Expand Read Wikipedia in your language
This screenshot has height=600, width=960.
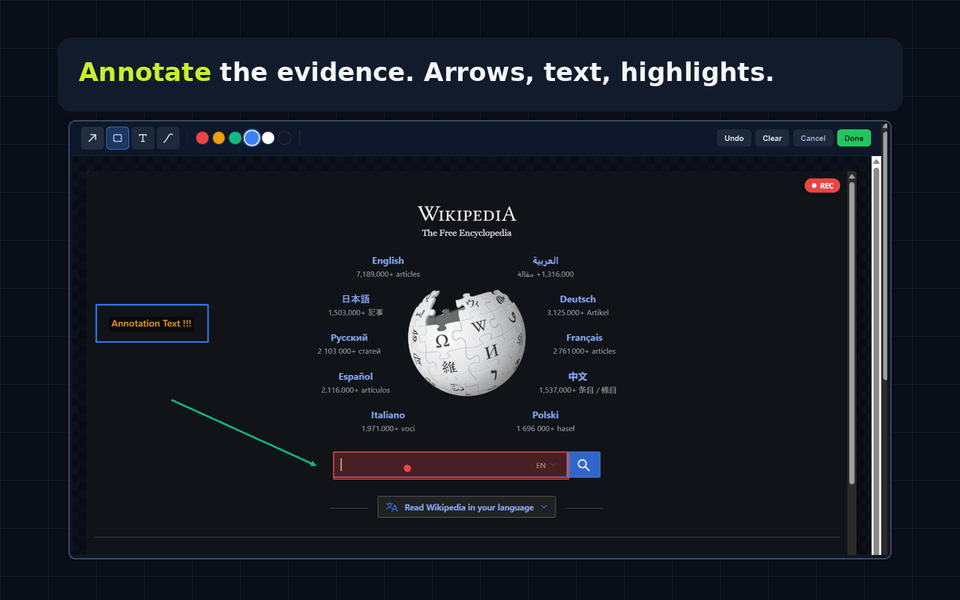(467, 507)
